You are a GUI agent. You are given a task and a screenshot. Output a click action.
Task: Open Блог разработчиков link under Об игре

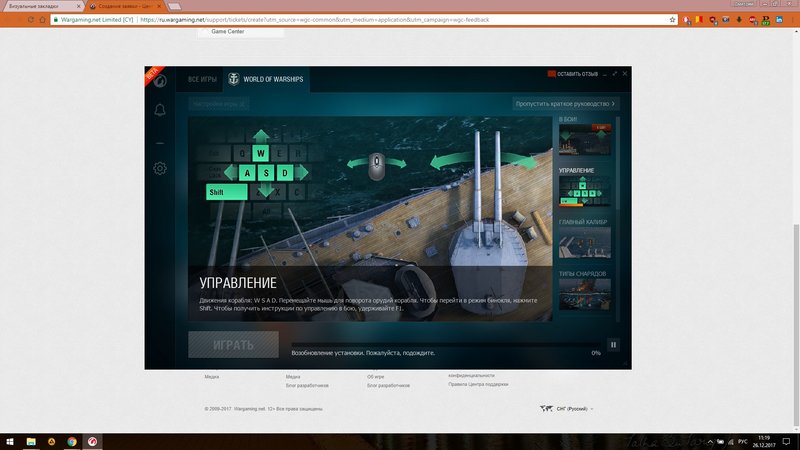point(388,386)
